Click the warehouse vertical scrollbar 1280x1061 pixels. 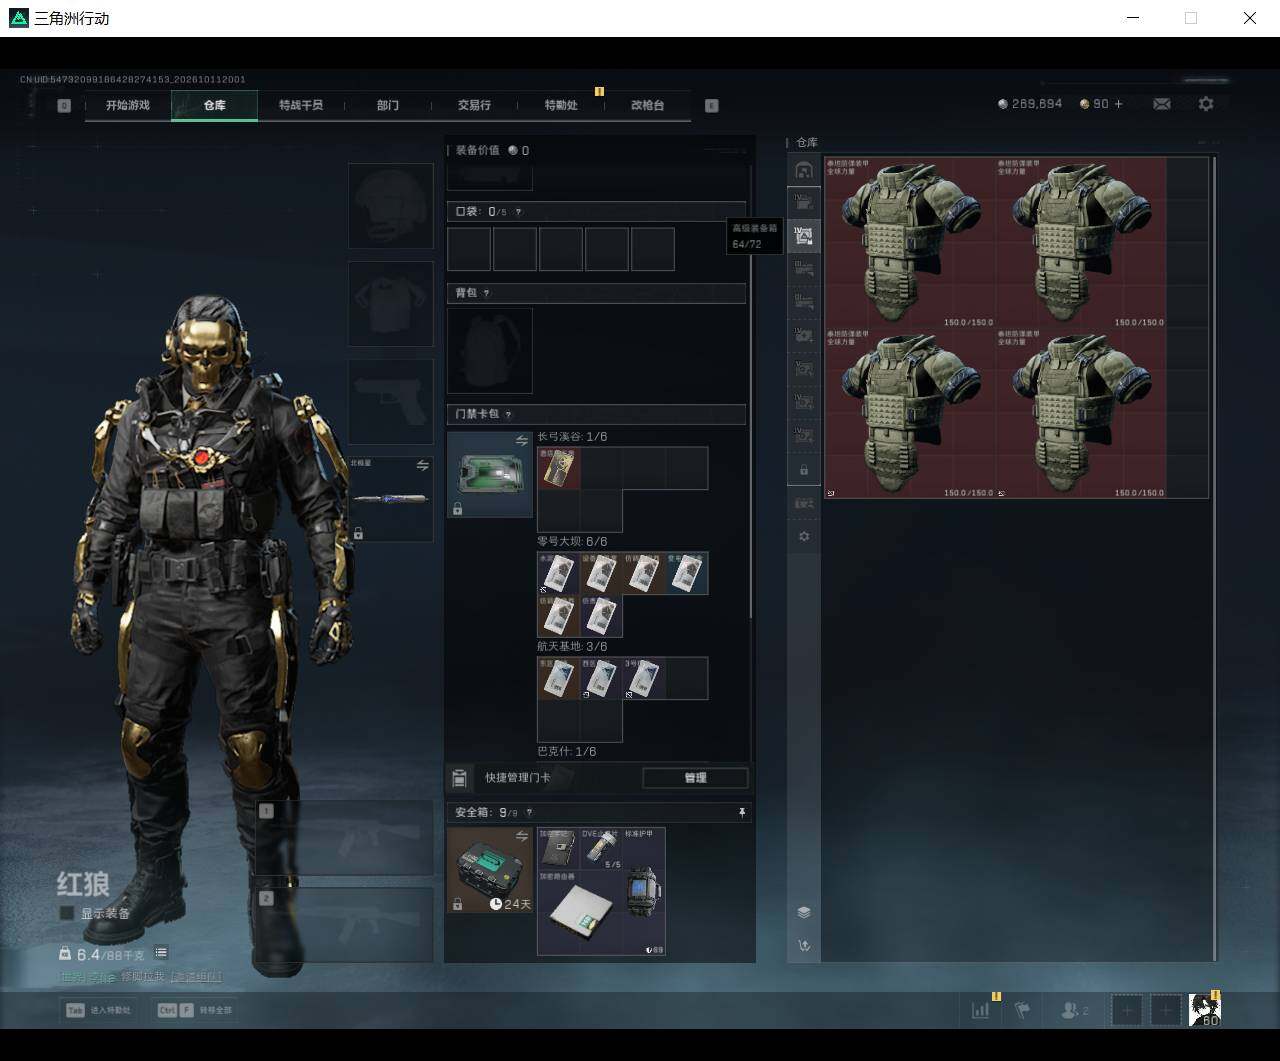click(x=1214, y=558)
